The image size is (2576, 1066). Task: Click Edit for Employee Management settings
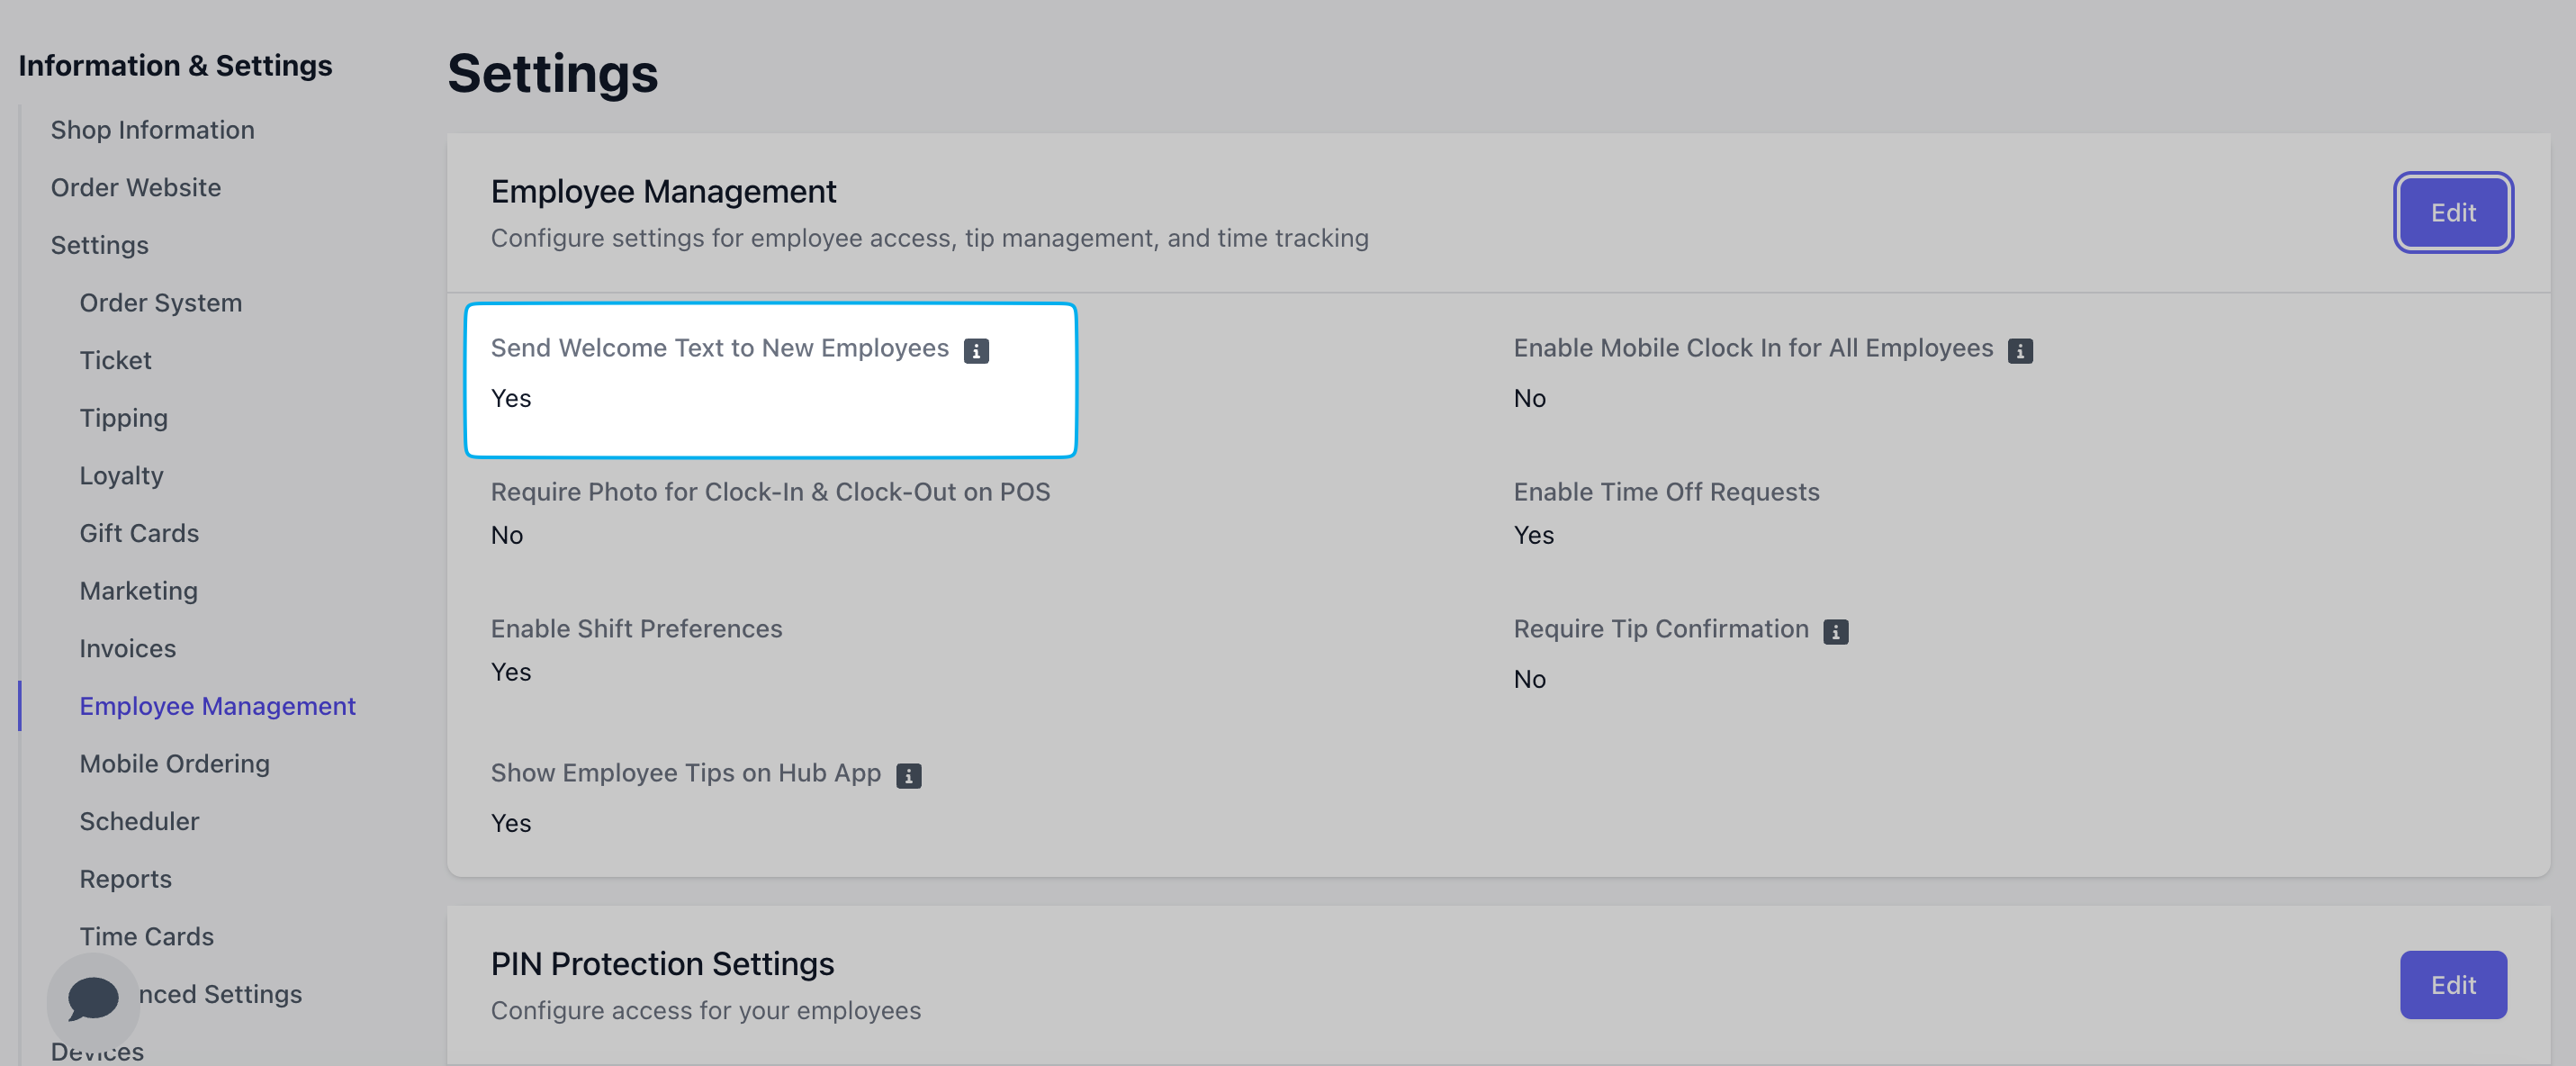coord(2452,212)
